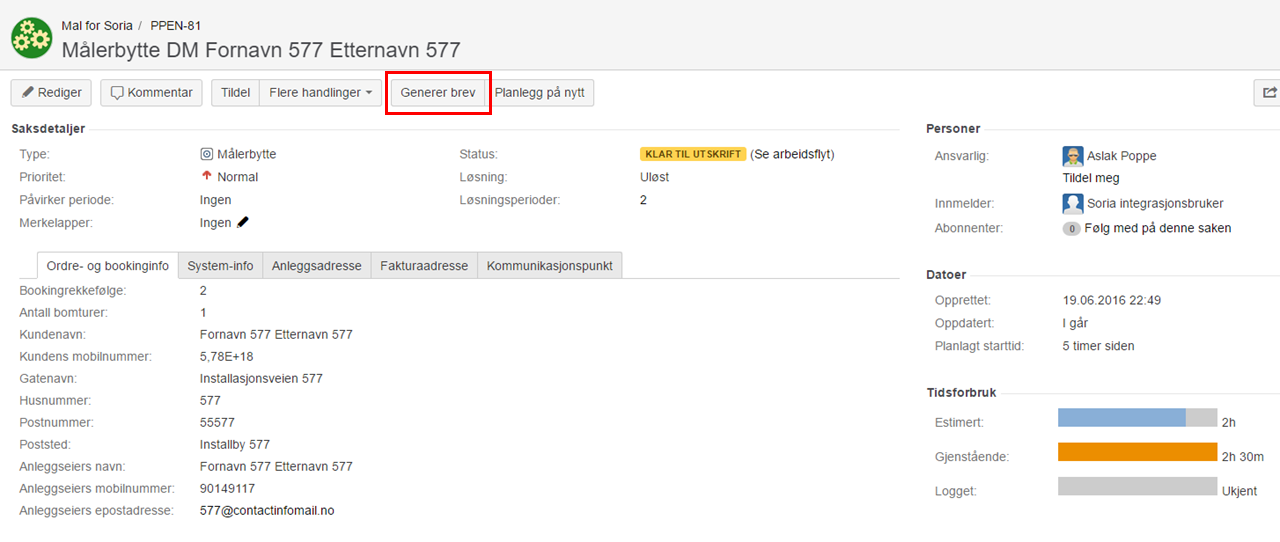Viewport: 1280px width, 542px height.
Task: Click the abonnenter count badge
Action: [x=1071, y=228]
